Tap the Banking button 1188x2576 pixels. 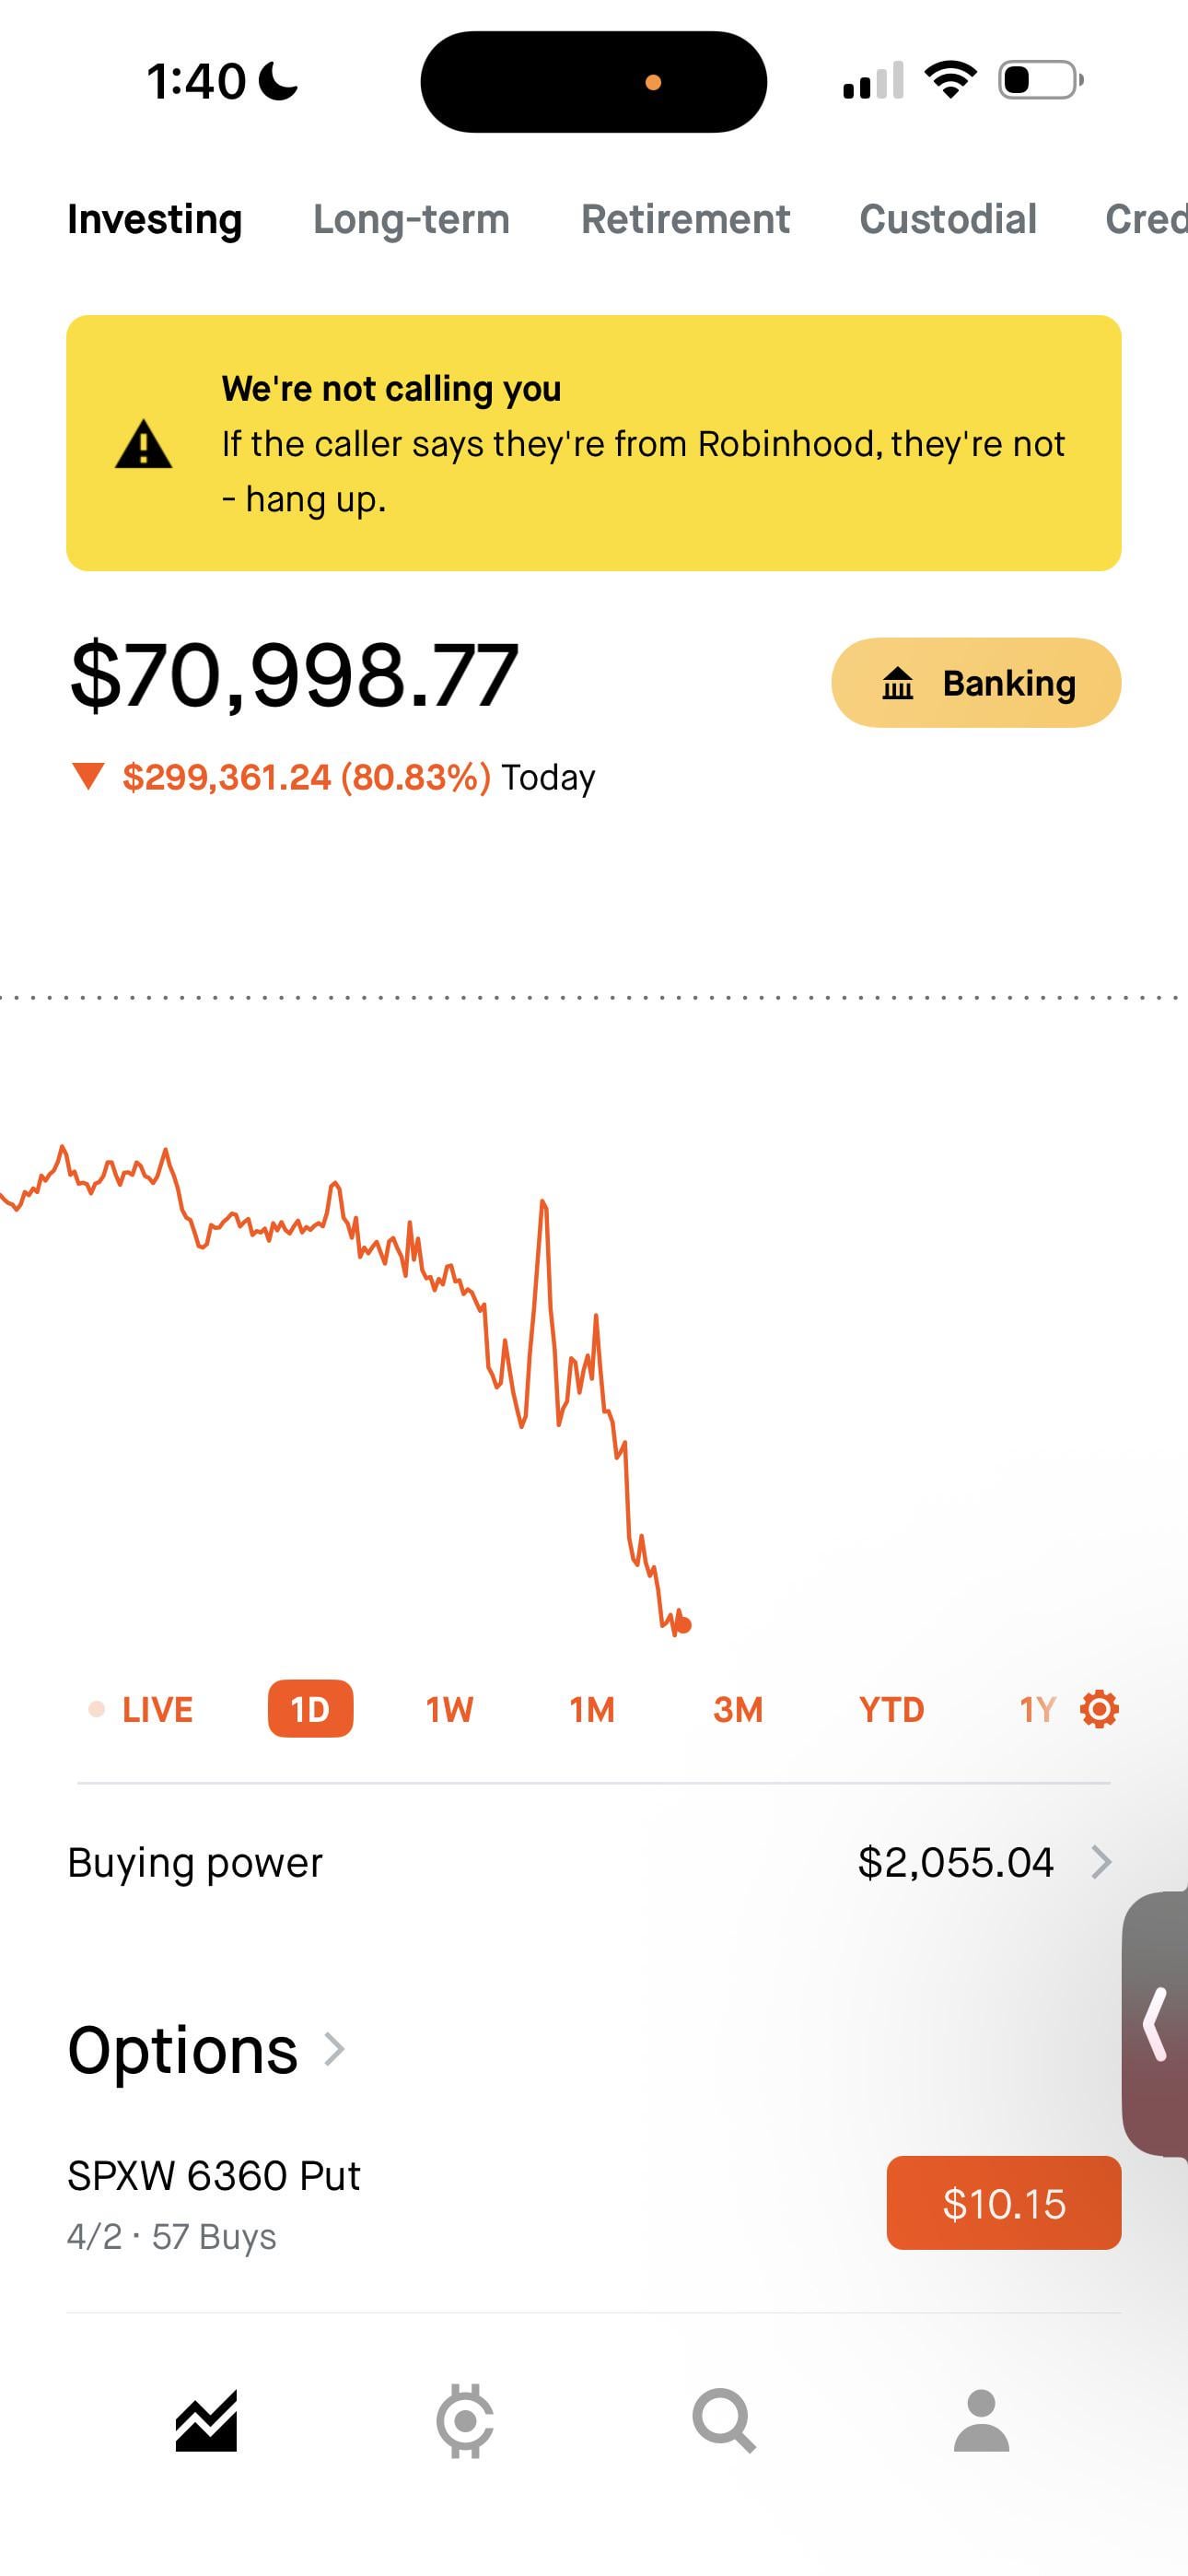pyautogui.click(x=976, y=683)
